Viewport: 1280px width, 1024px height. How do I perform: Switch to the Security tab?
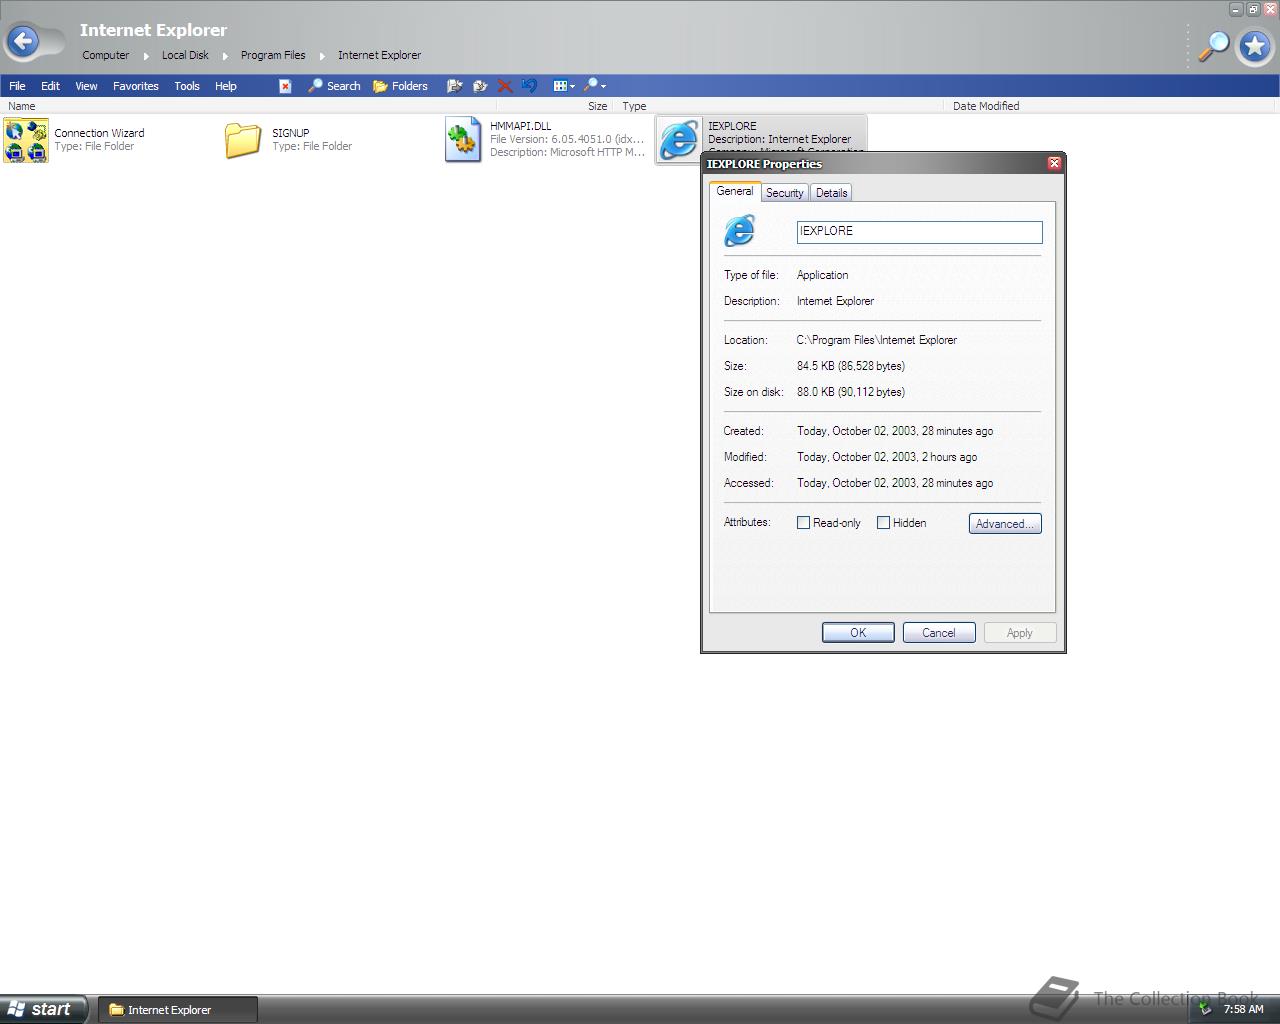click(785, 193)
